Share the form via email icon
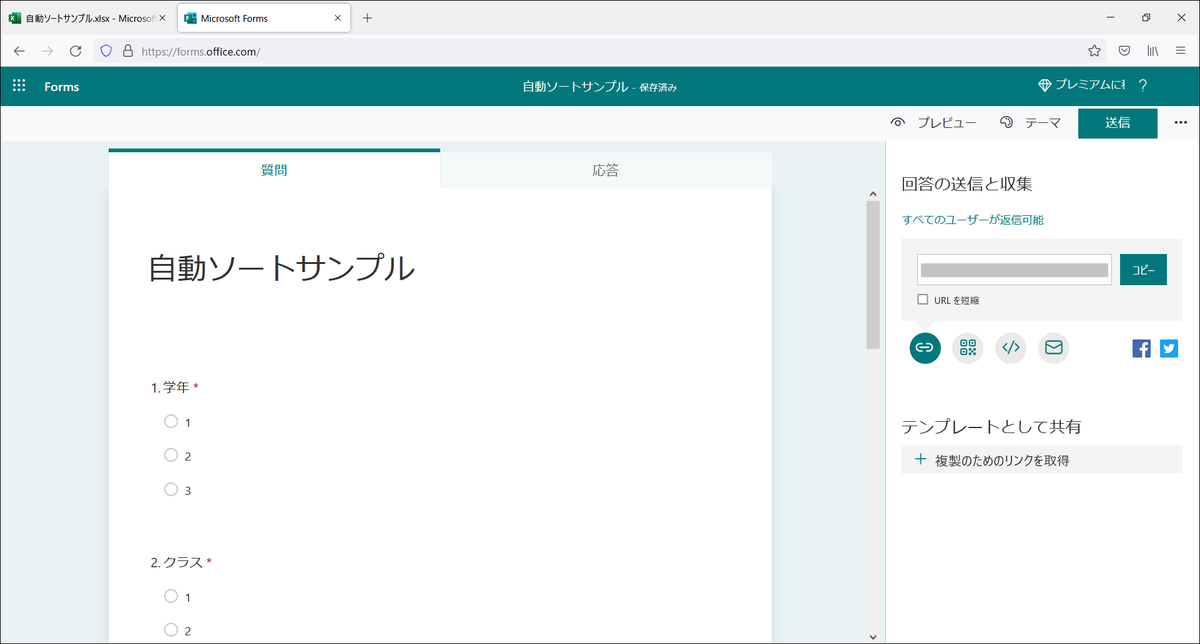Viewport: 1200px width, 644px height. pyautogui.click(x=1053, y=348)
